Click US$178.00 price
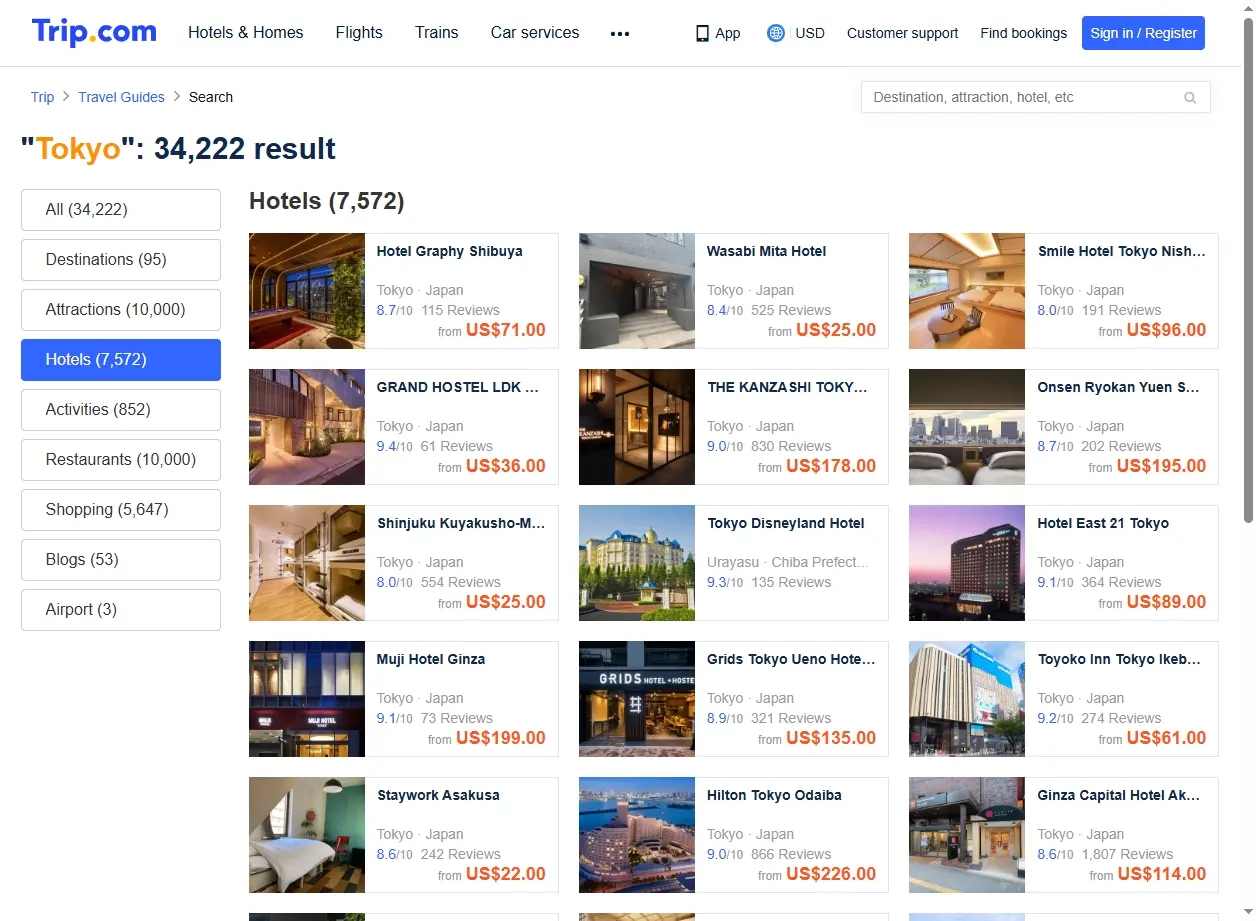Viewport: 1256px width, 921px height. click(831, 466)
